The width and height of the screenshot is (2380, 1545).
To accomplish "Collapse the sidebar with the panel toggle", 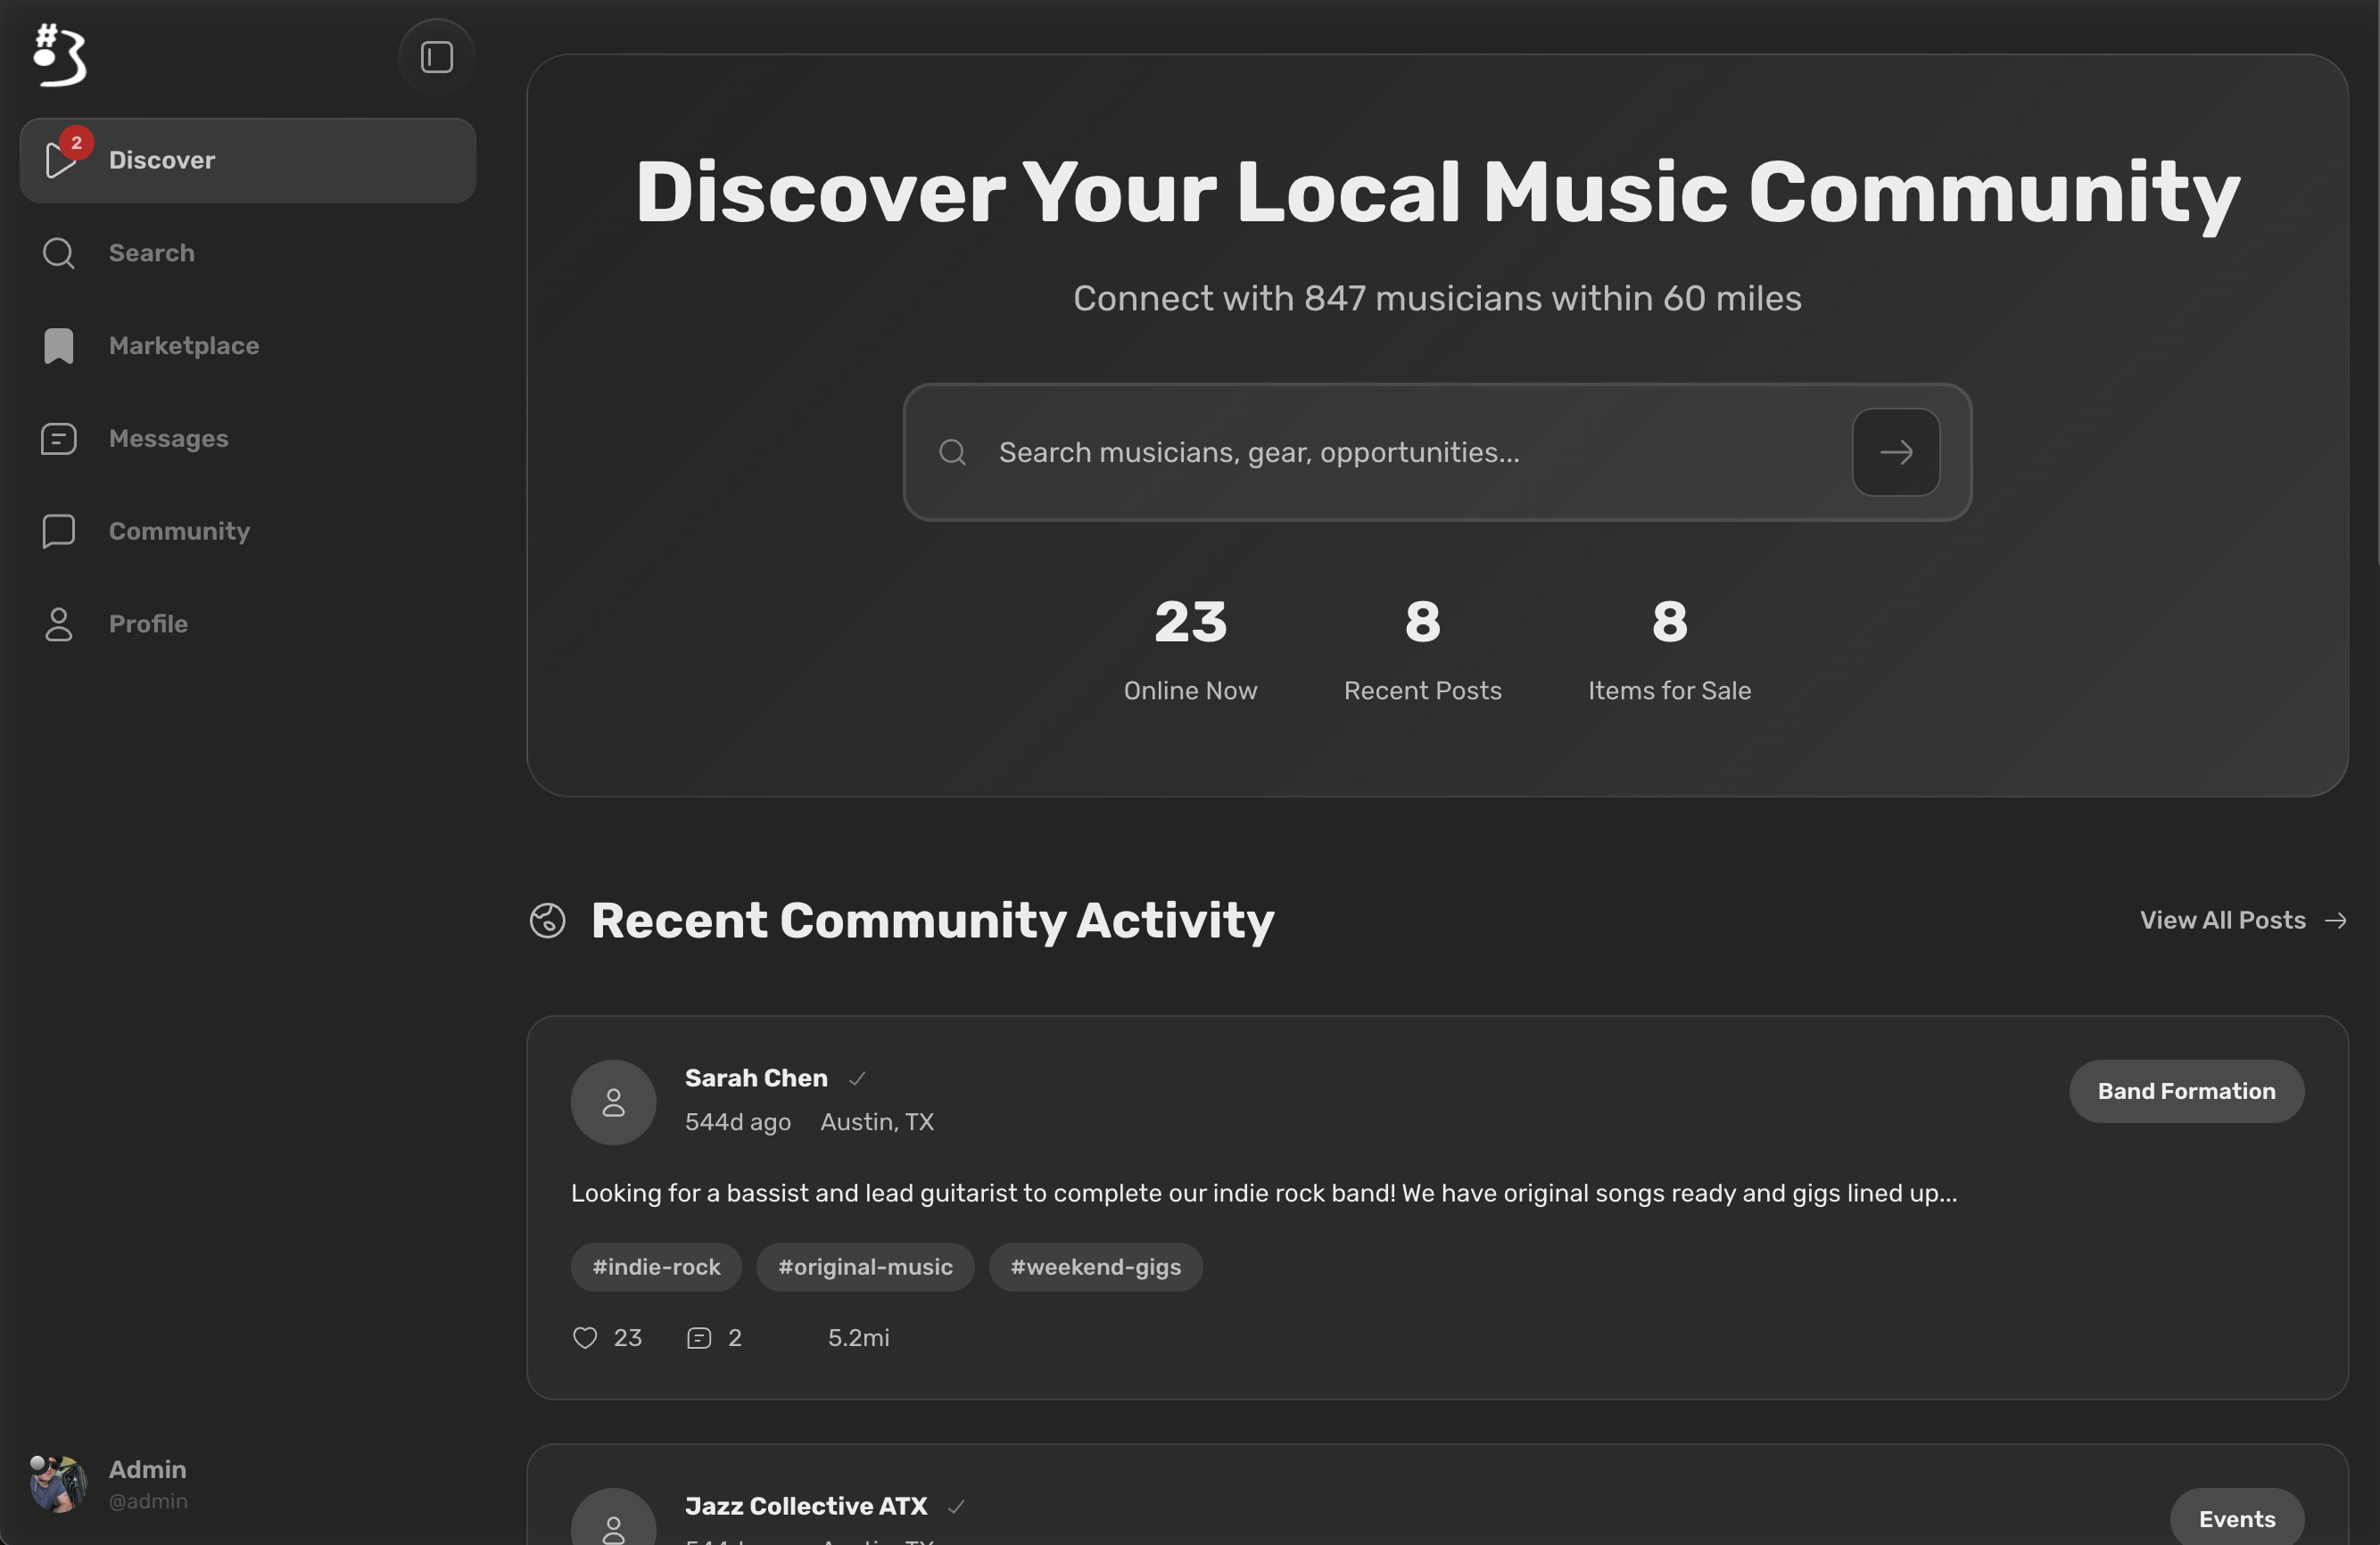I will [436, 57].
